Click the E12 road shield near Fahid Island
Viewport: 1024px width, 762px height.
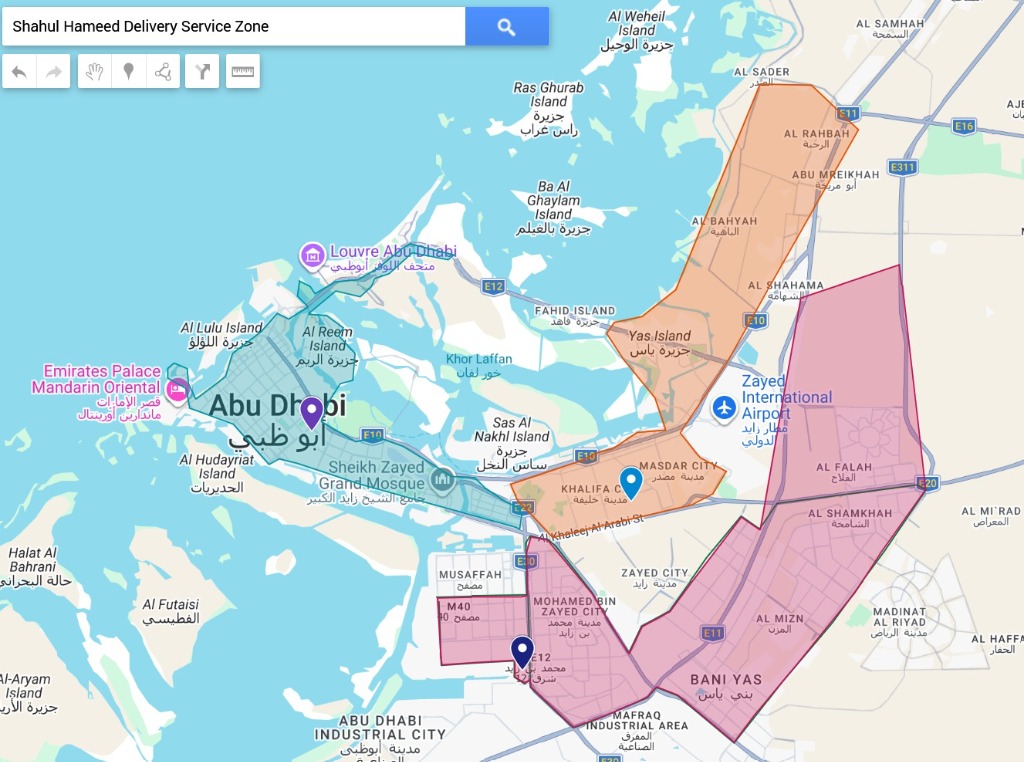[x=493, y=286]
